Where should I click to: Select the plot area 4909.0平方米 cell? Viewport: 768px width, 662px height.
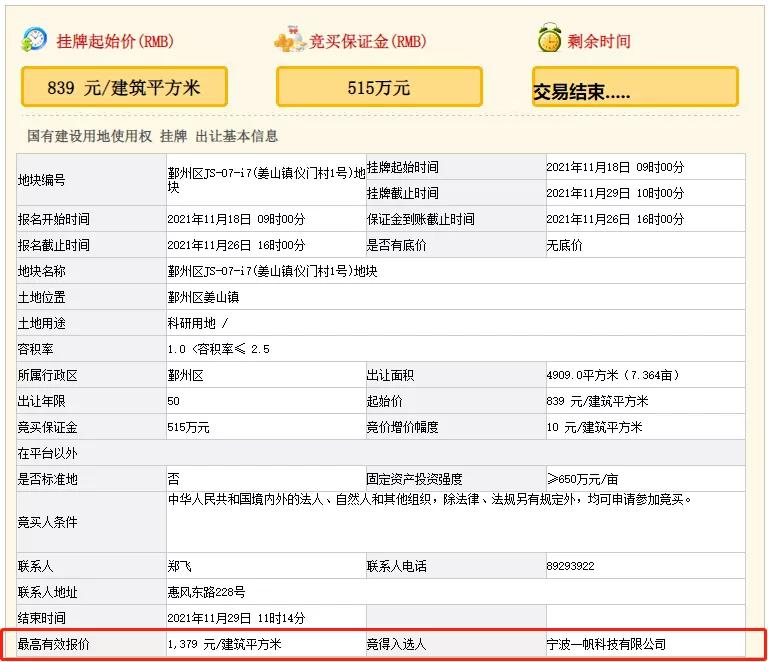click(612, 375)
